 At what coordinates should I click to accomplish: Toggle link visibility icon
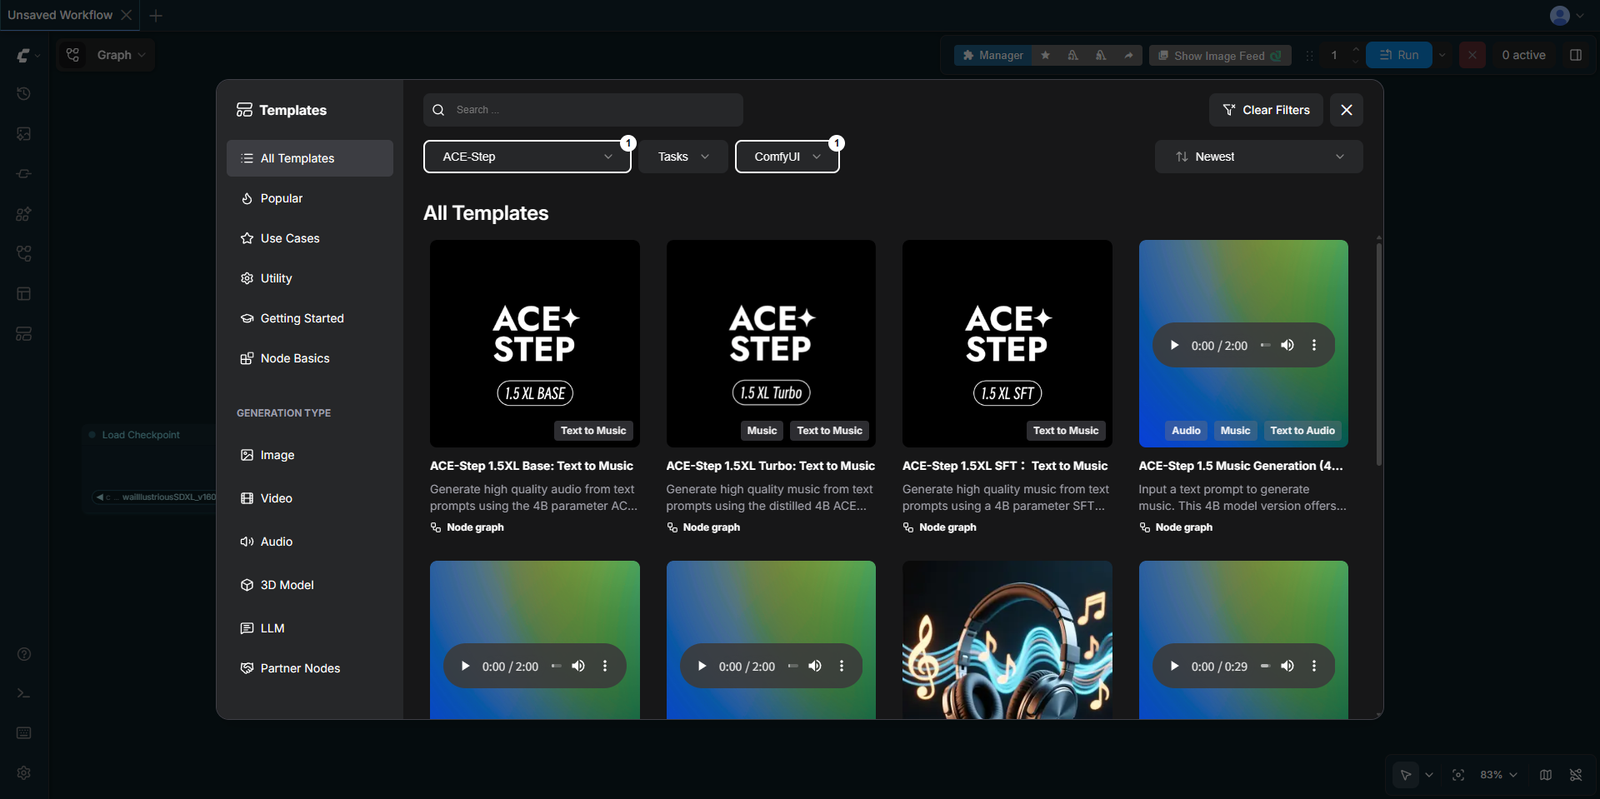[1576, 775]
